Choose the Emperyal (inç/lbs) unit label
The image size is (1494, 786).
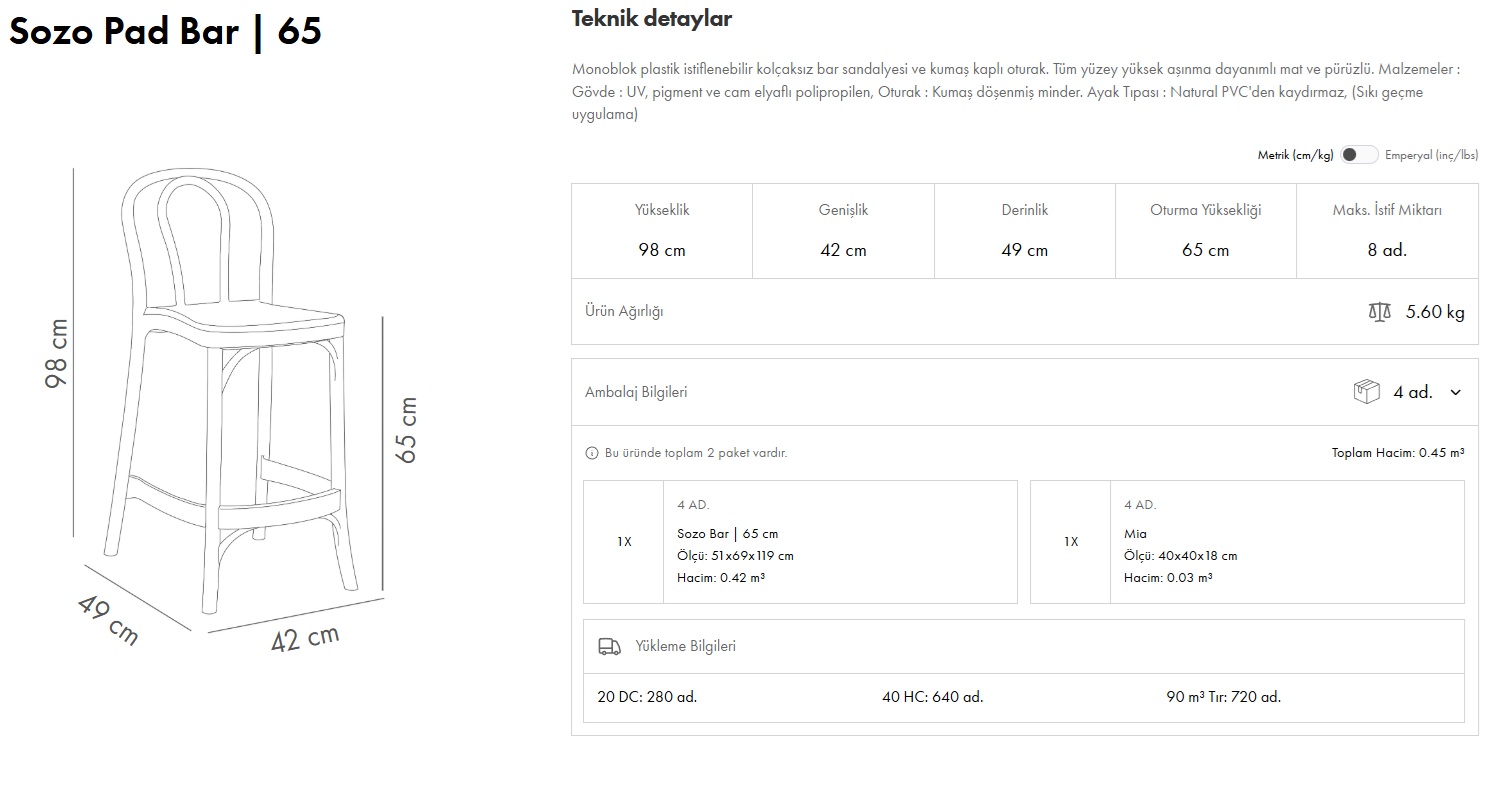tap(1431, 155)
